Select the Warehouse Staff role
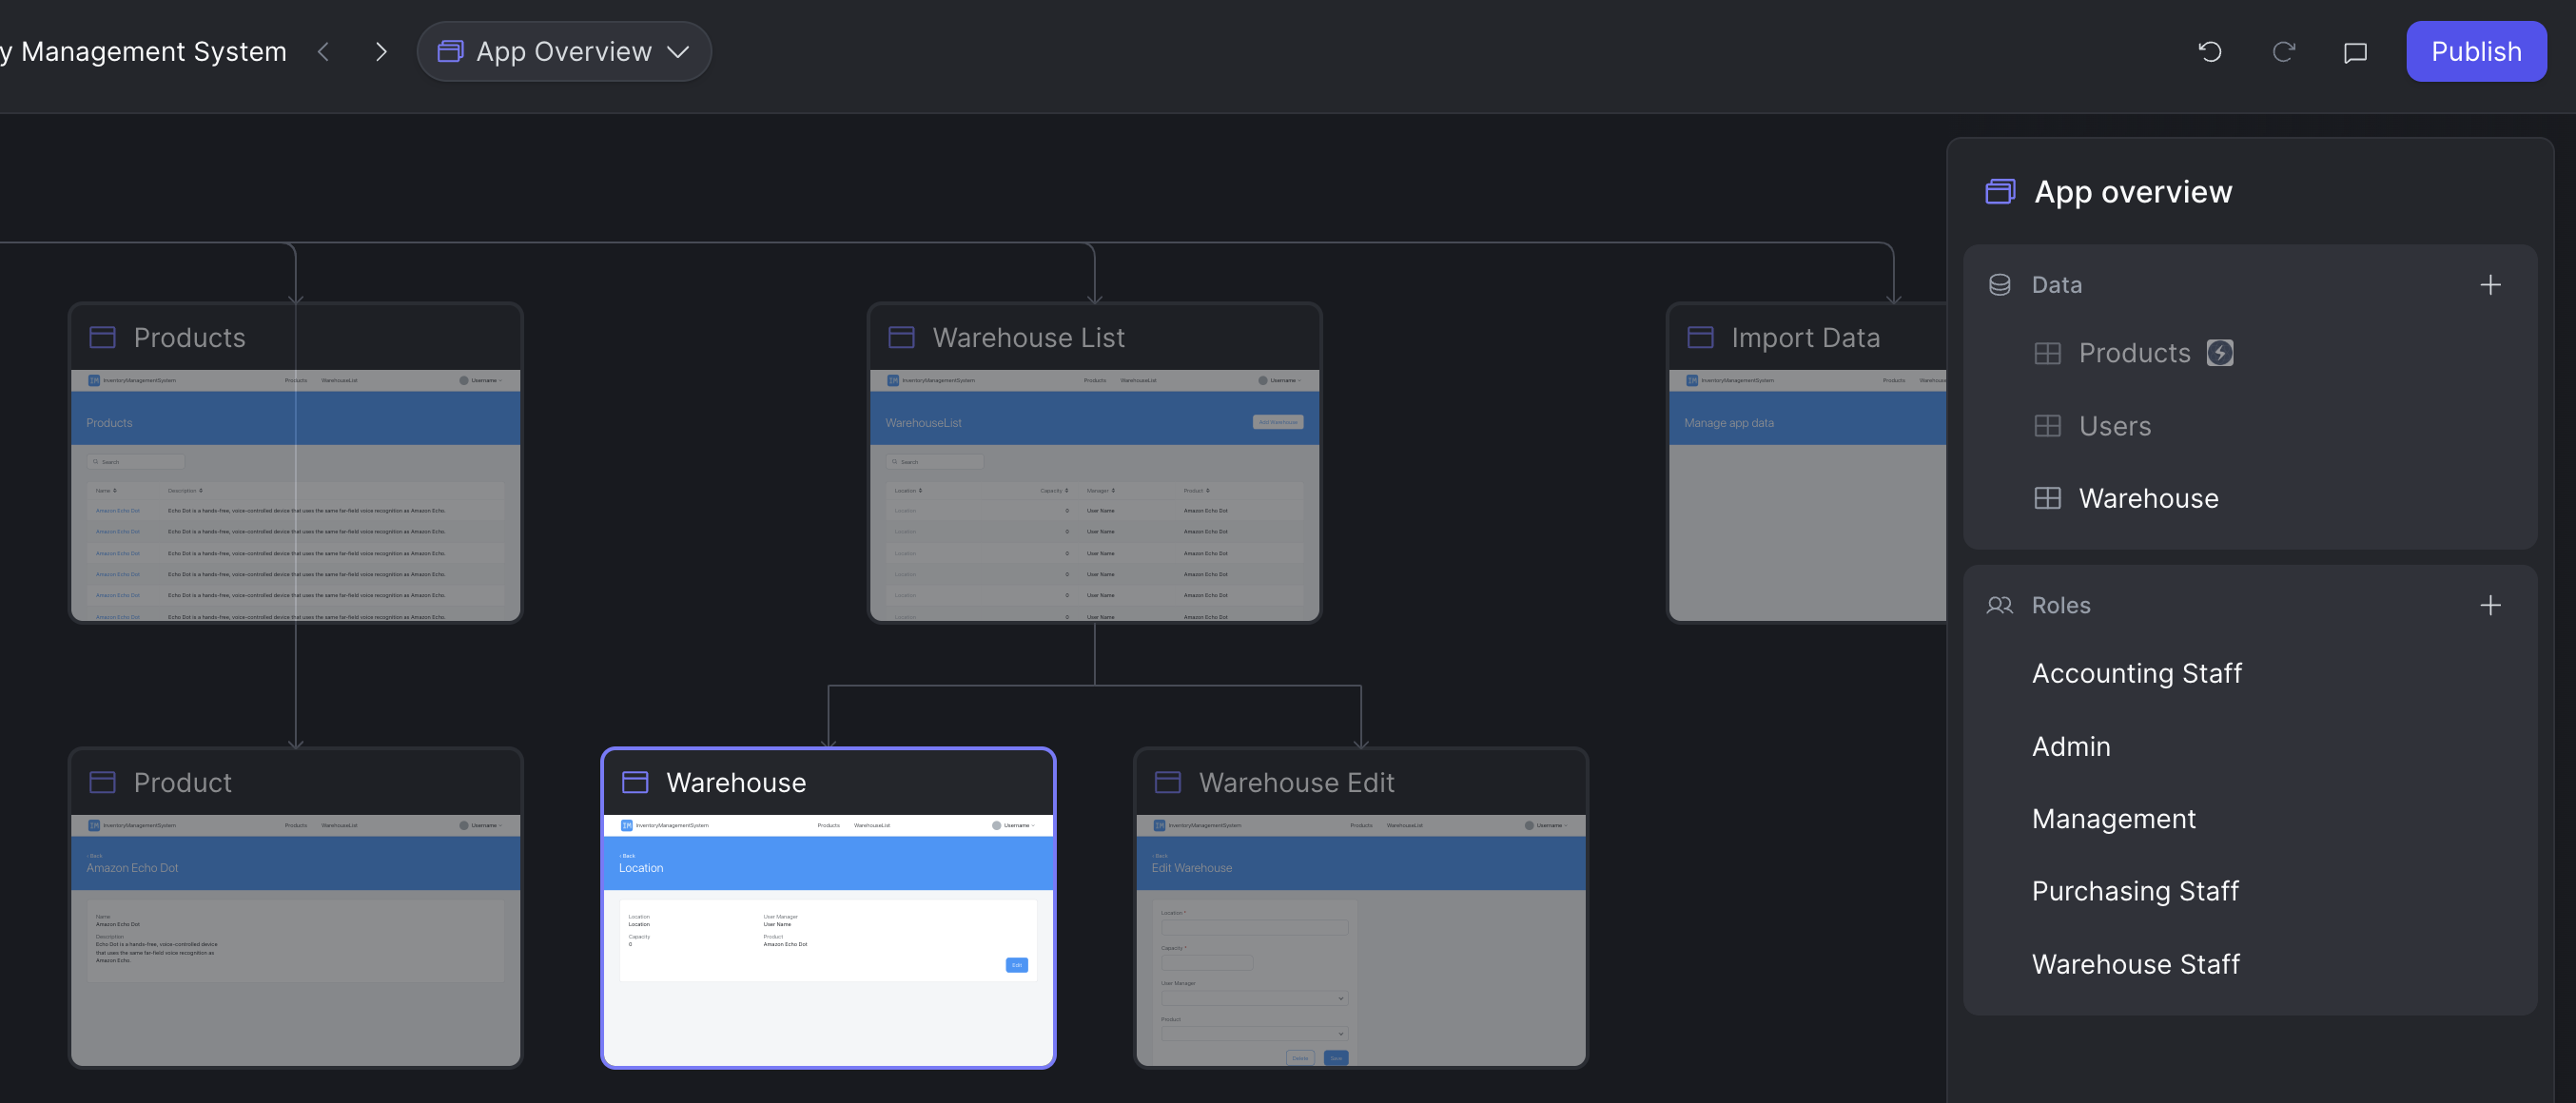 point(2135,964)
